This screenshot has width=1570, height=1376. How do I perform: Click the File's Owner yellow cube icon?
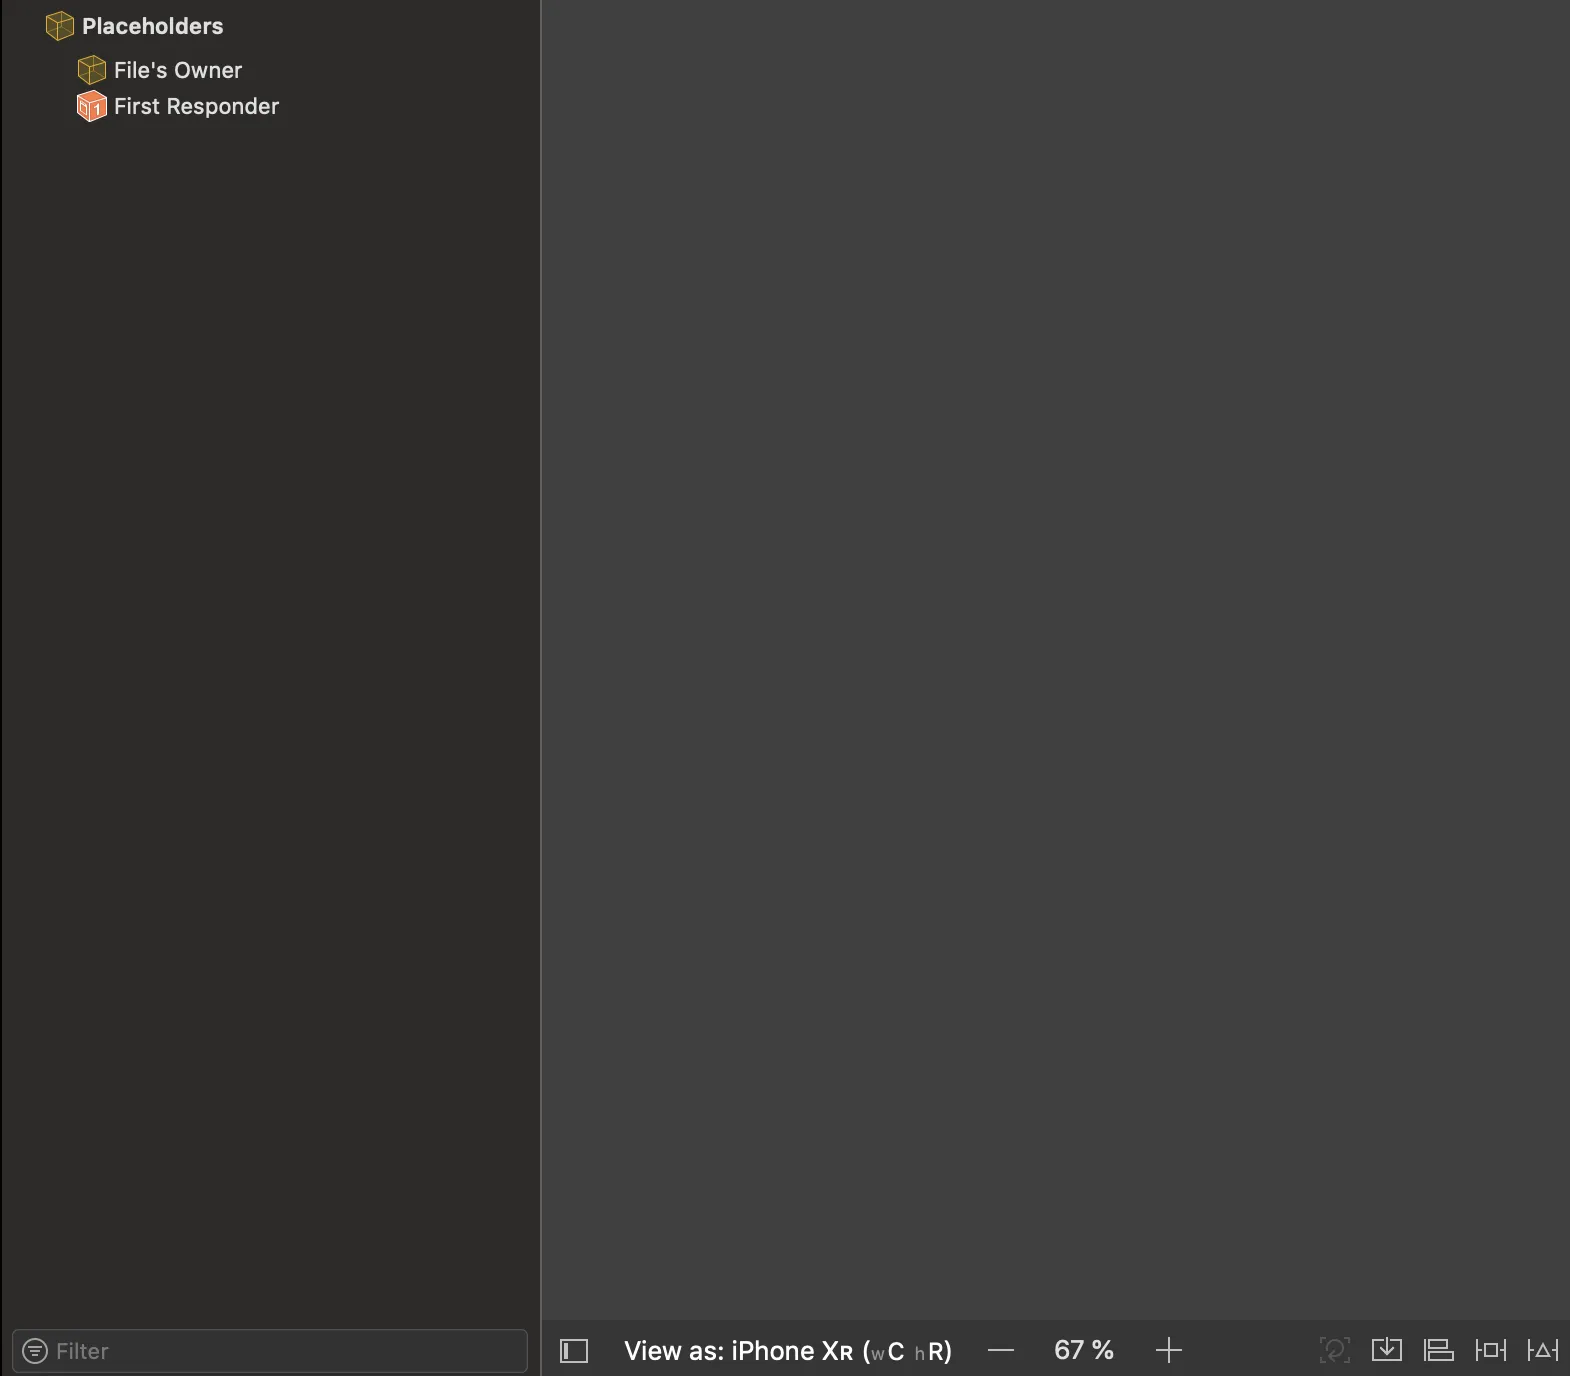pyautogui.click(x=92, y=70)
